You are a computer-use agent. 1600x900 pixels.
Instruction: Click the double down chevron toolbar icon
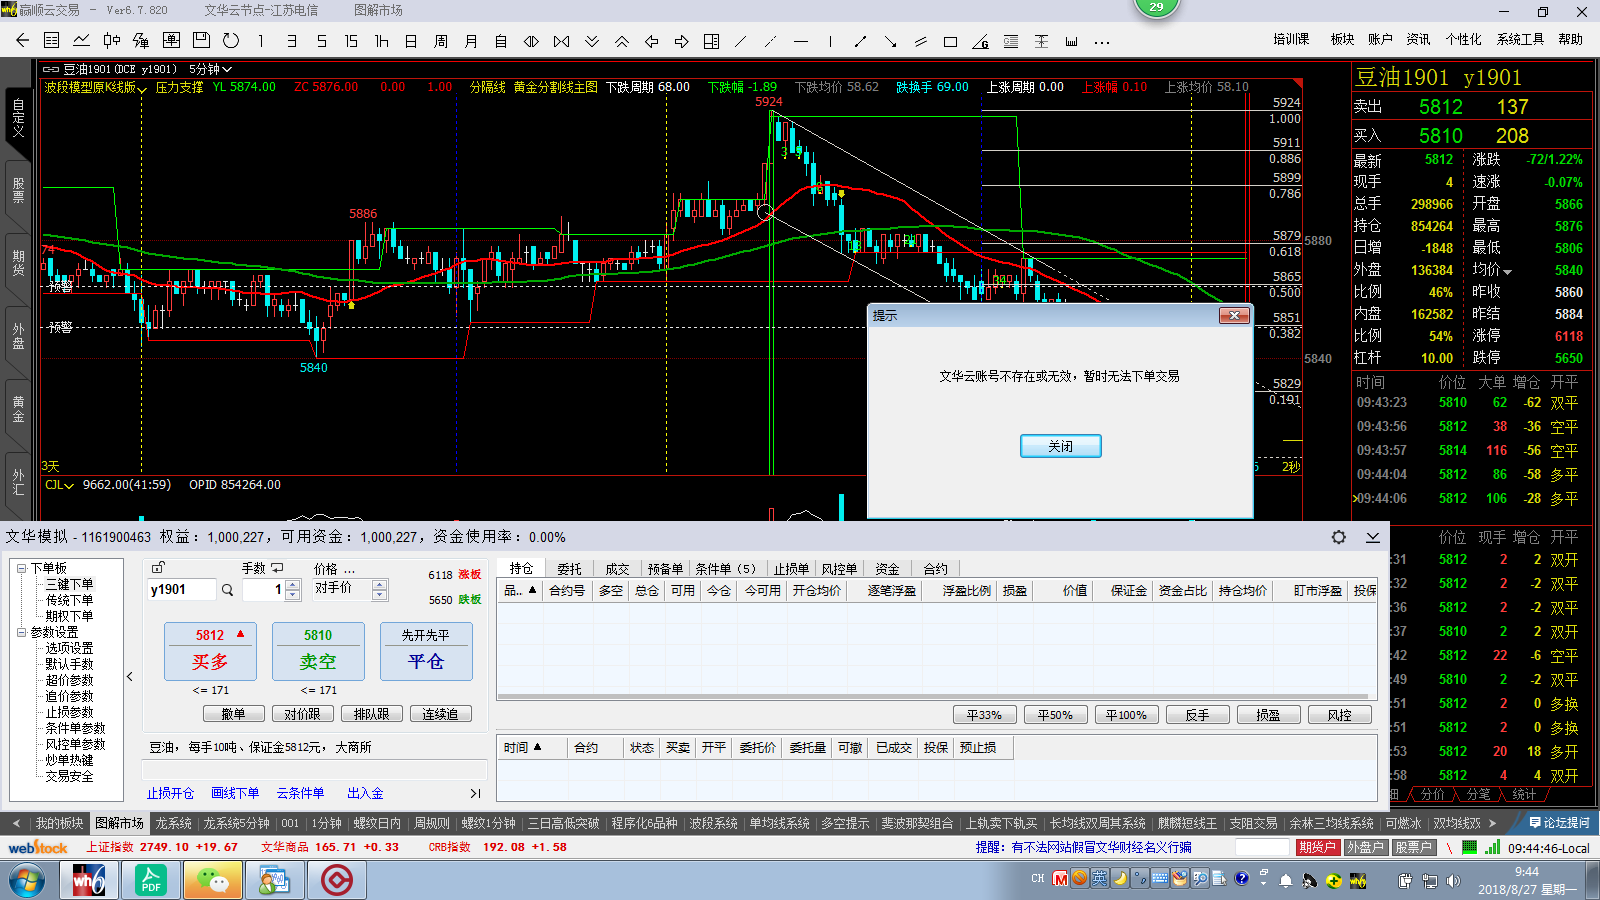tap(592, 41)
